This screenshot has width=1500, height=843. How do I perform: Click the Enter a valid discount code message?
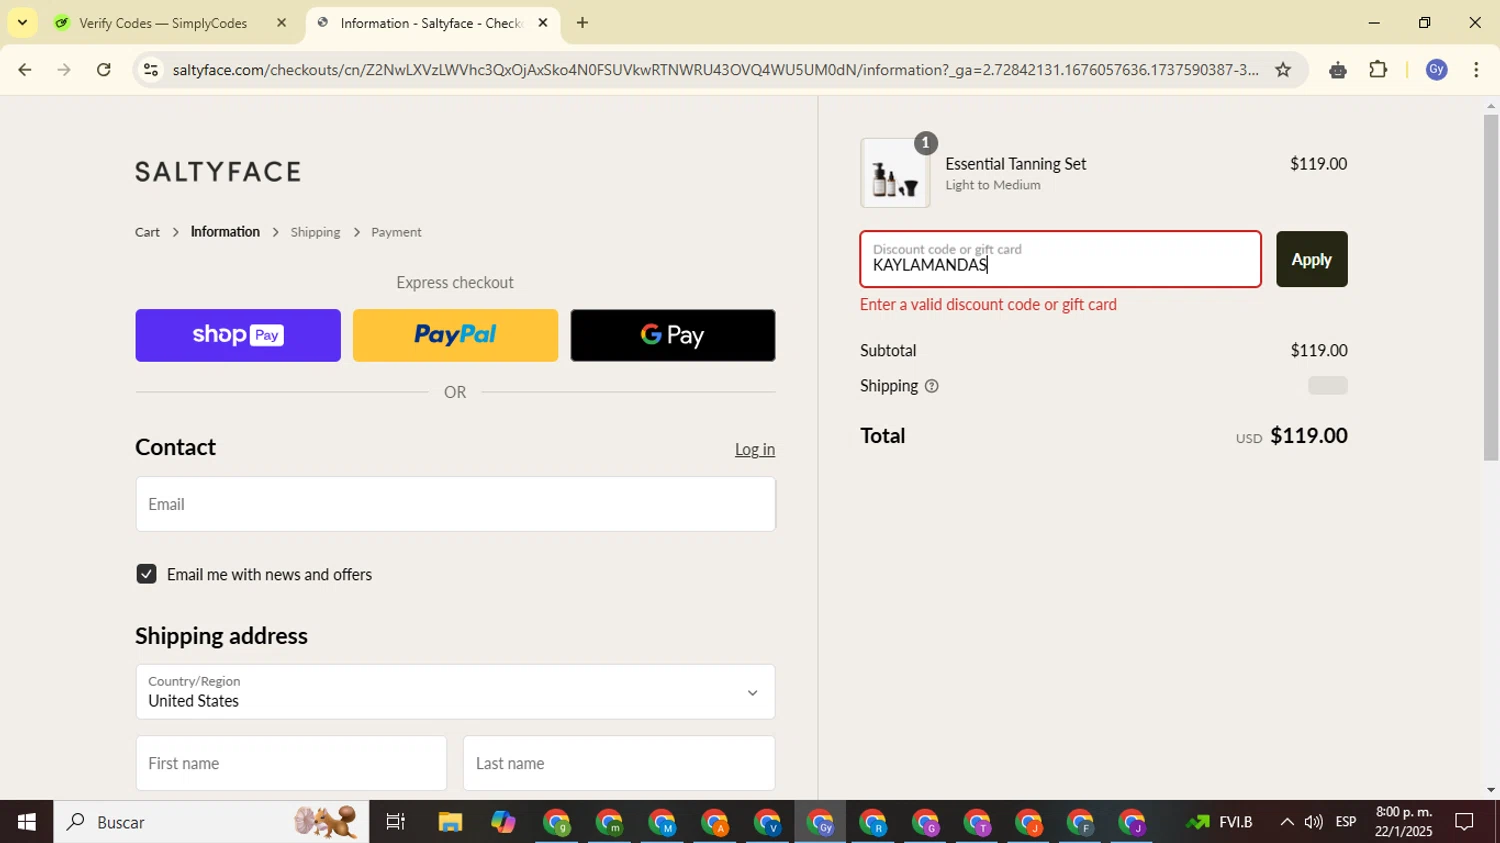pyautogui.click(x=988, y=305)
